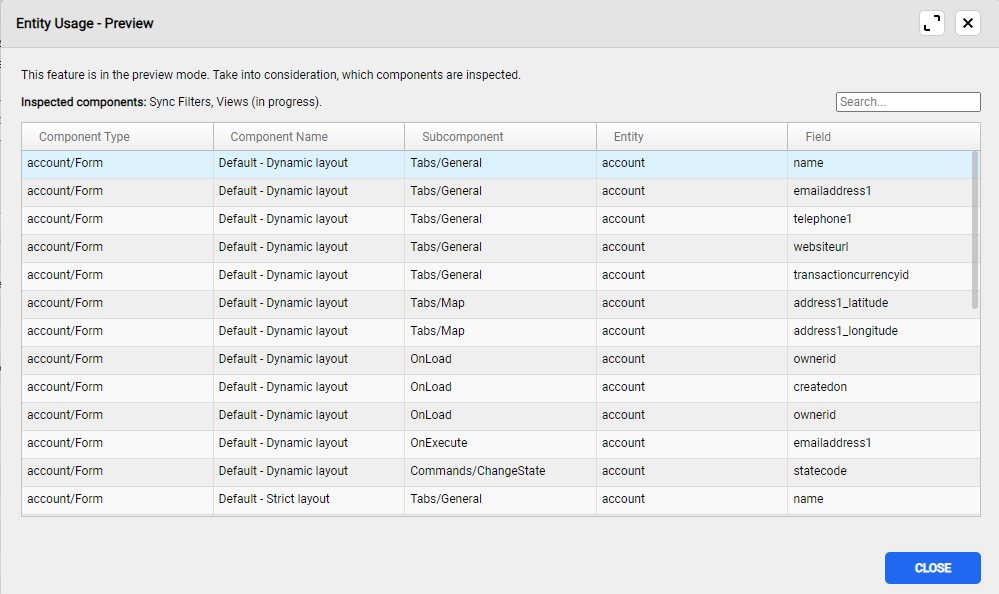Viewport: 999px width, 594px height.
Task: Select the address1_latitude row
Action: pos(840,303)
